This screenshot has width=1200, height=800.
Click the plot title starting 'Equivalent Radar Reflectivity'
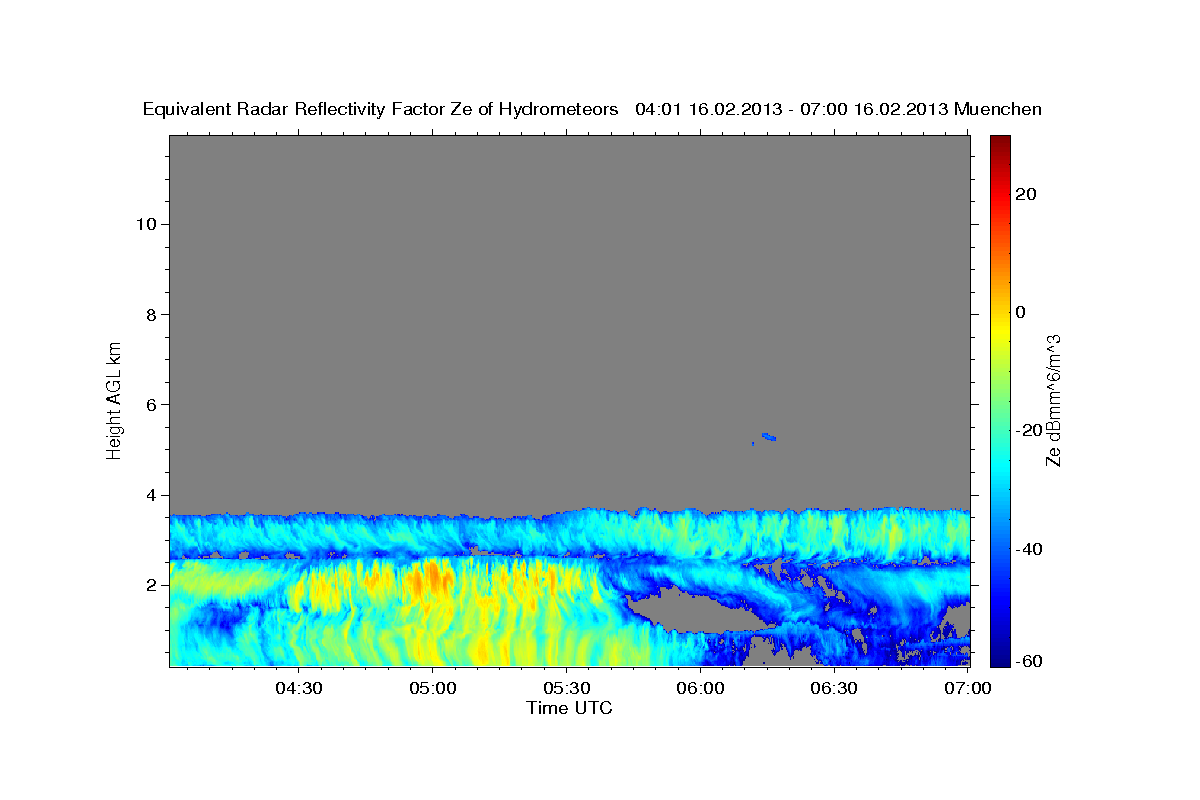(x=592, y=109)
